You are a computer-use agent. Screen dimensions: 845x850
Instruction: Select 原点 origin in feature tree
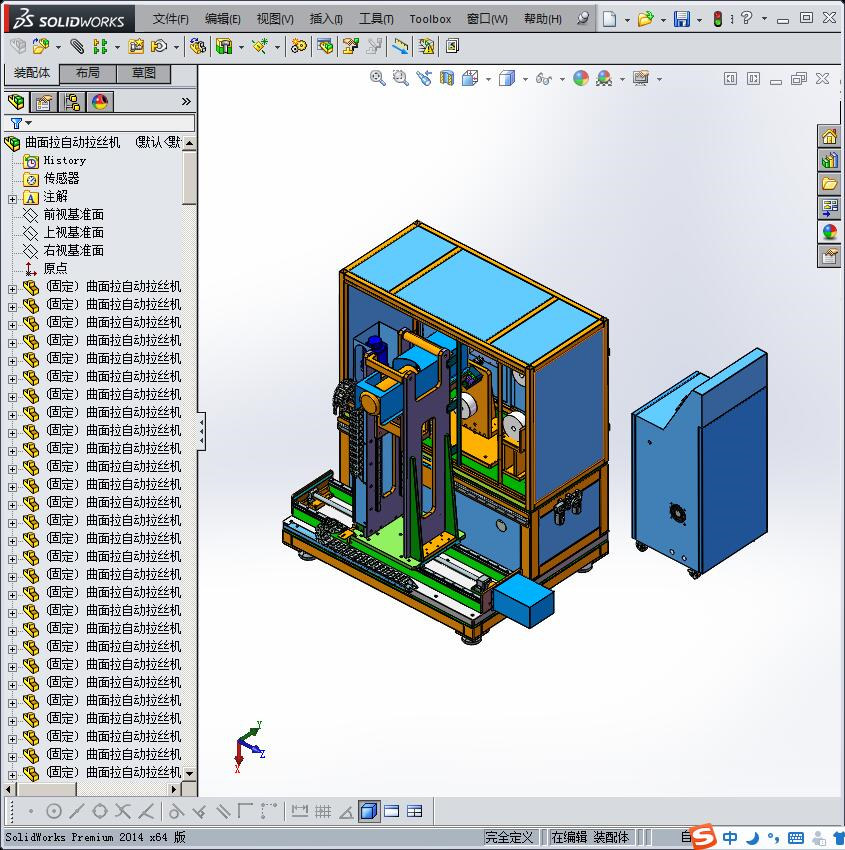tap(55, 268)
